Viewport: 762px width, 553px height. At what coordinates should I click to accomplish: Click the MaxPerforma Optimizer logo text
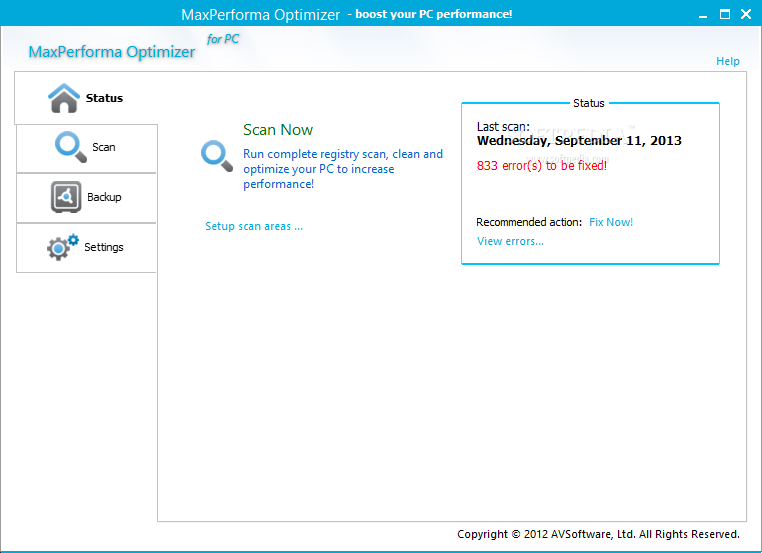pyautogui.click(x=112, y=52)
